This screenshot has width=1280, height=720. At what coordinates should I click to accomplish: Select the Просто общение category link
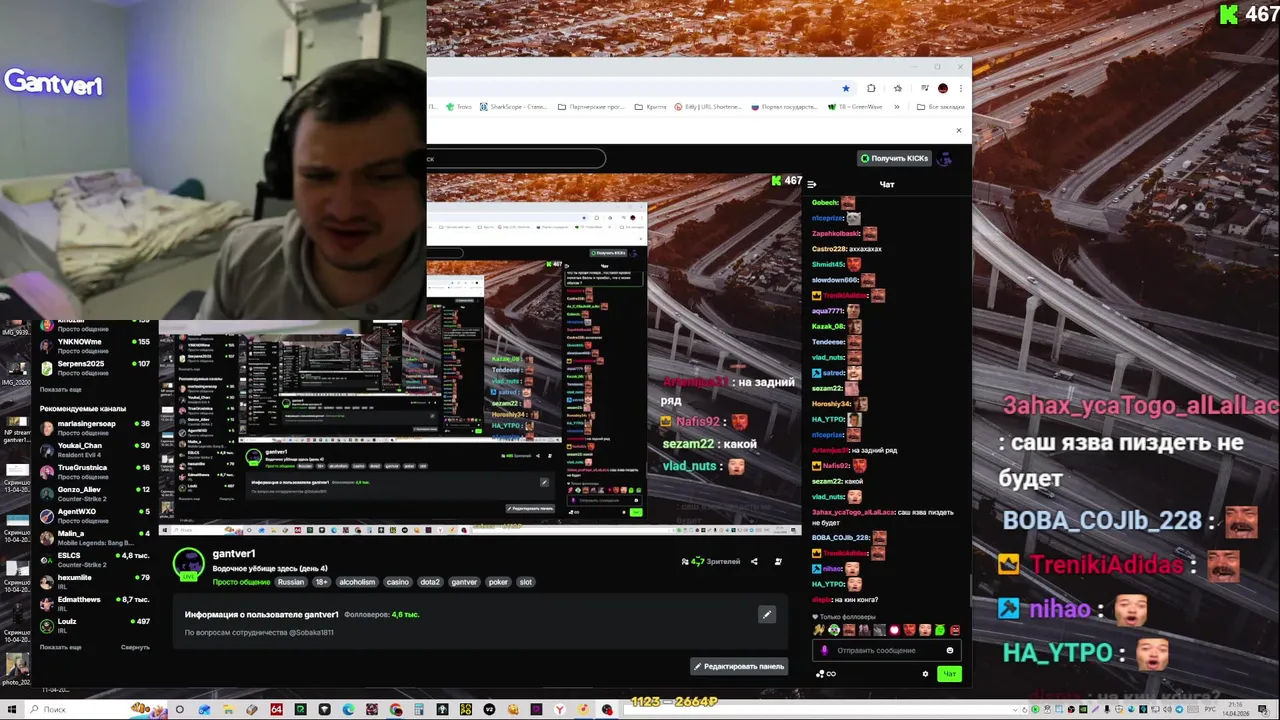(241, 582)
